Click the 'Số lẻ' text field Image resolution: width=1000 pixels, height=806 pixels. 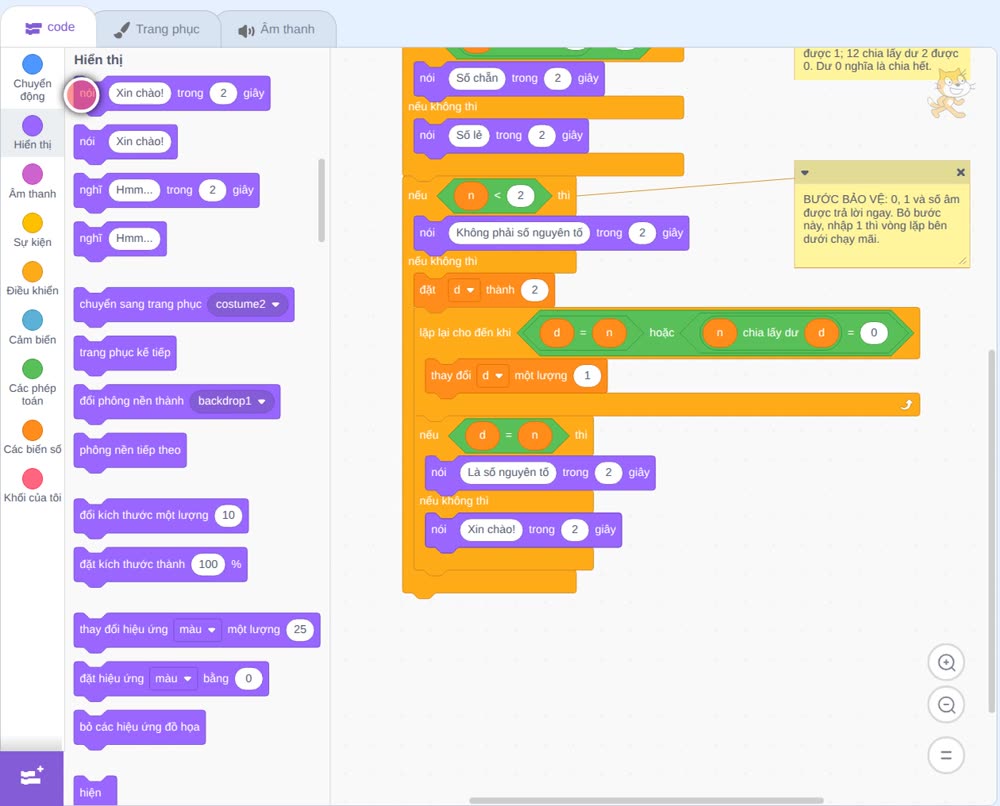coord(469,135)
